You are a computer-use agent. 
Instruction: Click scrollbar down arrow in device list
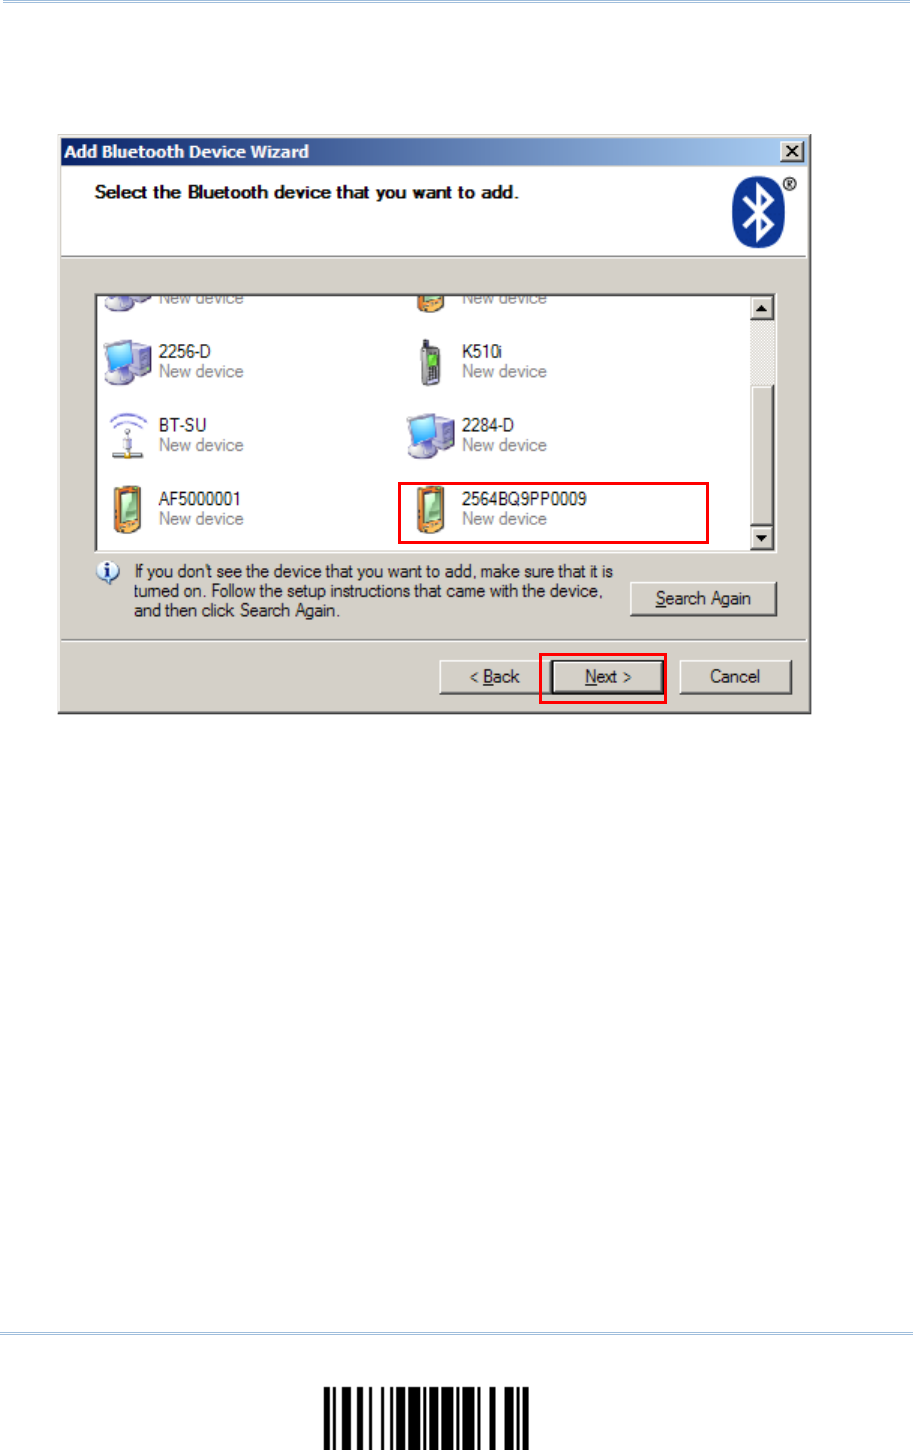[762, 539]
